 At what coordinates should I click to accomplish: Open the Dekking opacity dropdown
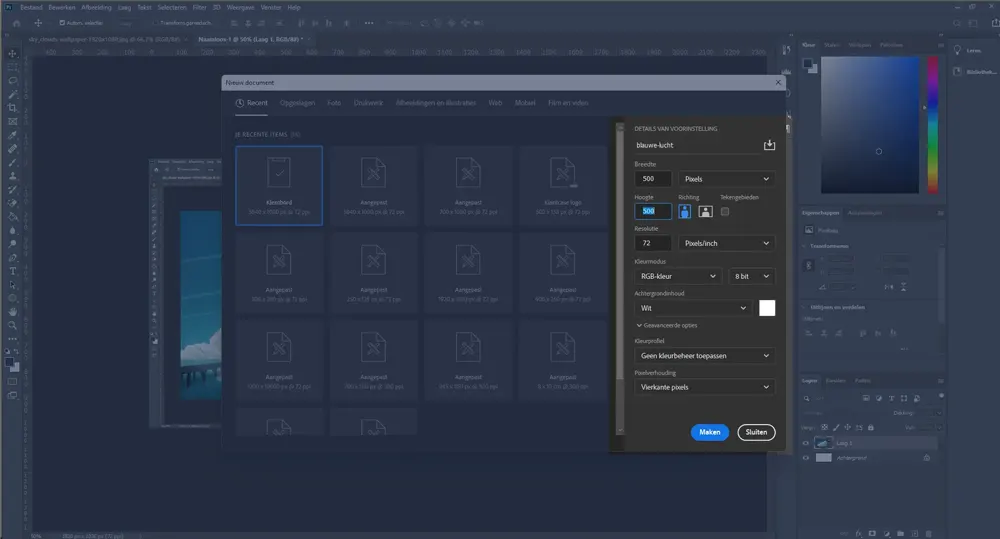tap(937, 413)
